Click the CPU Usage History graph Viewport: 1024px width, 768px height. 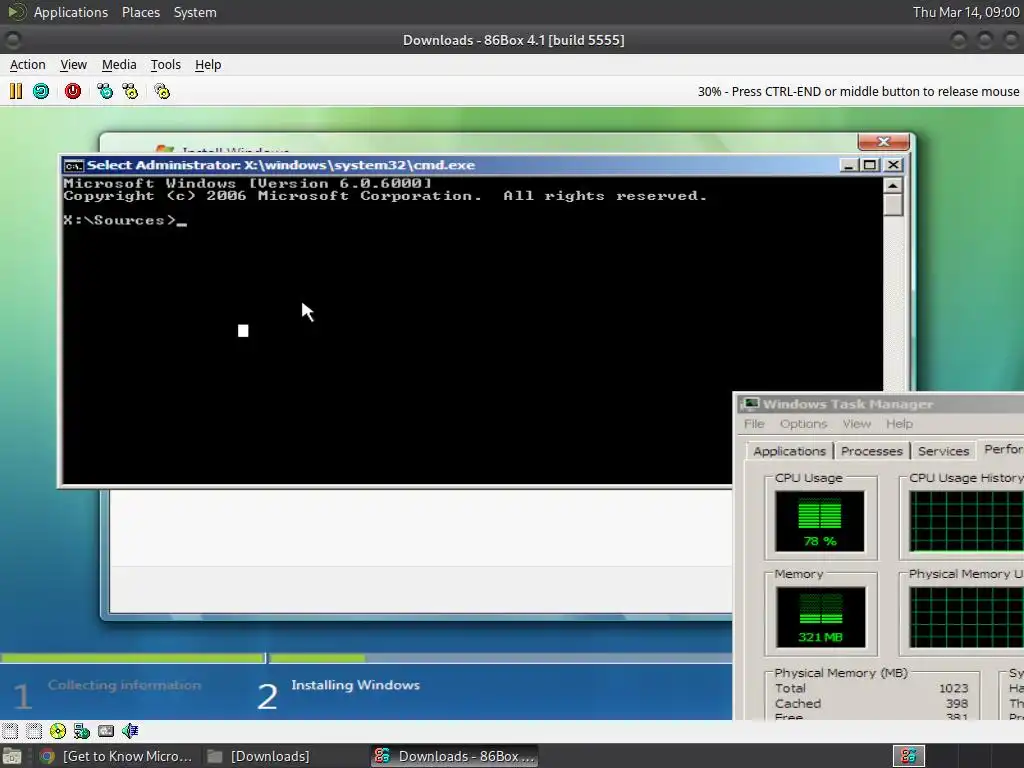[967, 521]
